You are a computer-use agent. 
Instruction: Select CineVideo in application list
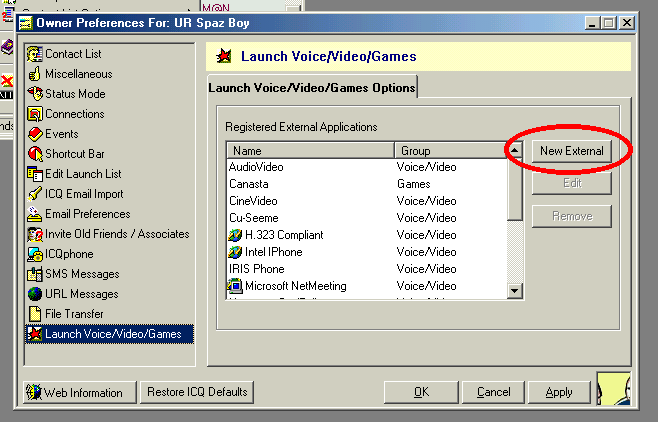pyautogui.click(x=253, y=201)
